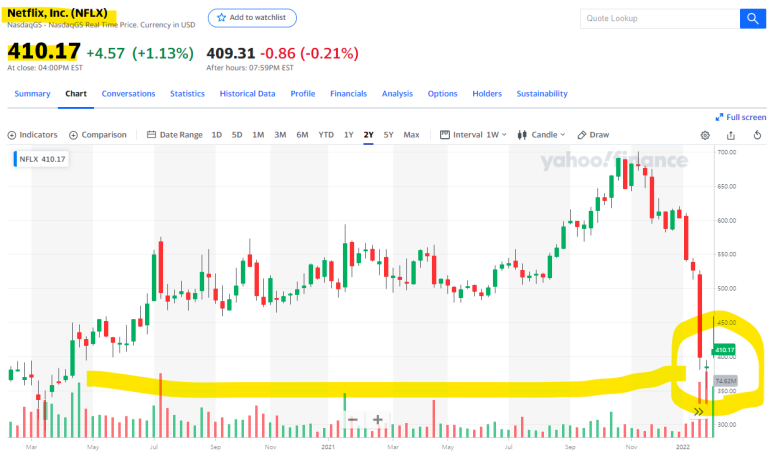Open the Conversations tab
773x456 pixels.
tap(128, 94)
